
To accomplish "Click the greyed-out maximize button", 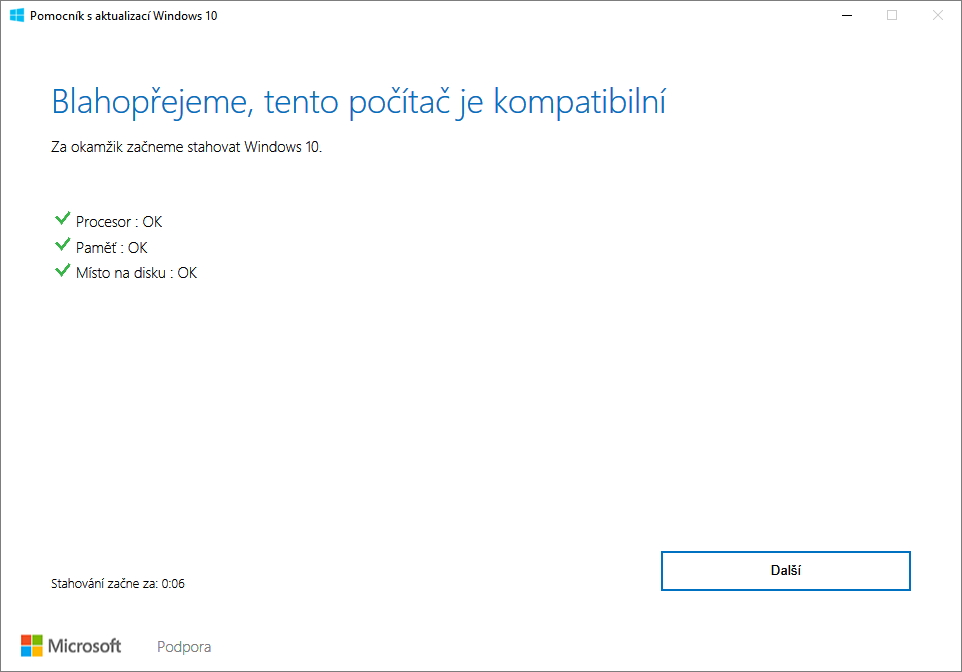I will click(x=892, y=15).
